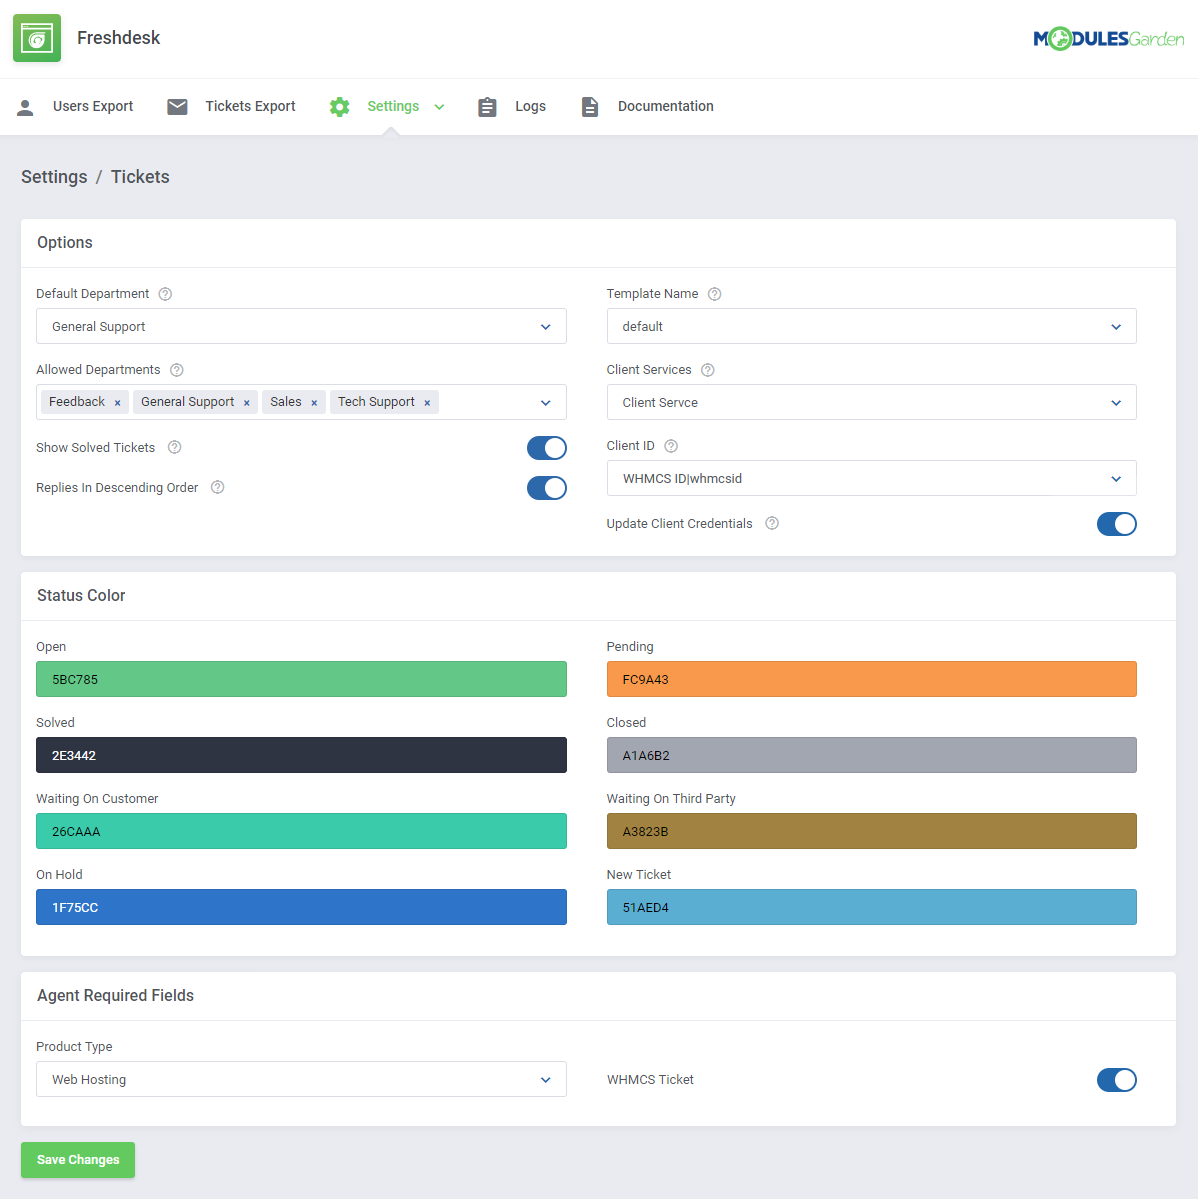Click the Settings gear icon
The image size is (1198, 1199).
pos(339,106)
